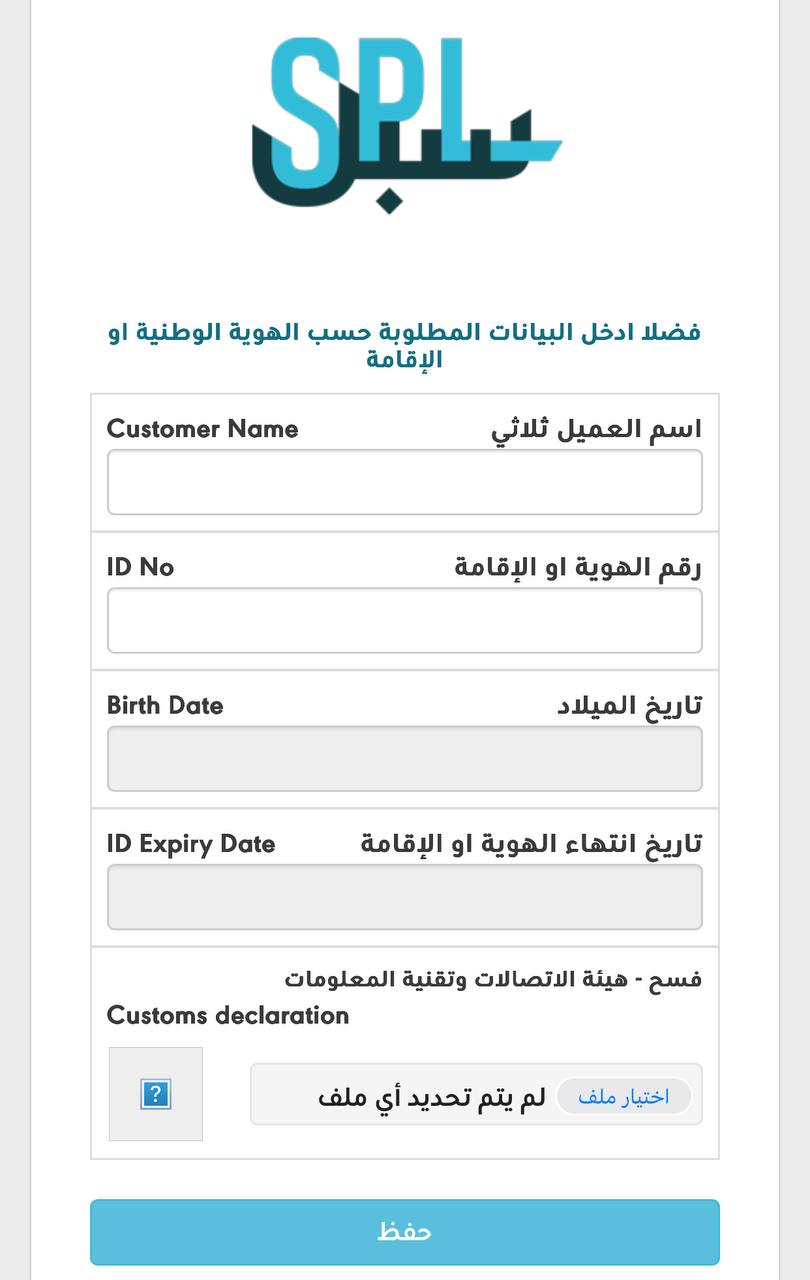The width and height of the screenshot is (810, 1280).
Task: Click the teal Arabic instruction heading
Action: tap(404, 345)
